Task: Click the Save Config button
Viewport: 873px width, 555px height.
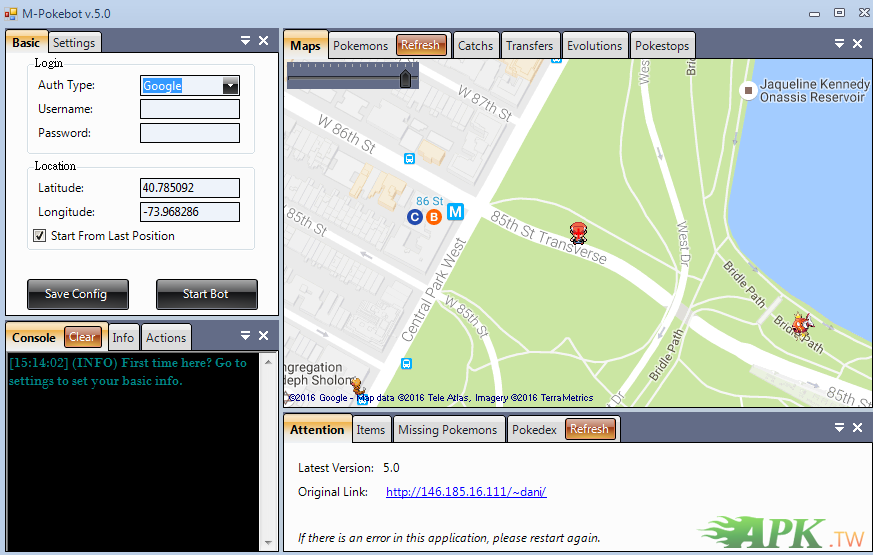Action: coord(77,294)
